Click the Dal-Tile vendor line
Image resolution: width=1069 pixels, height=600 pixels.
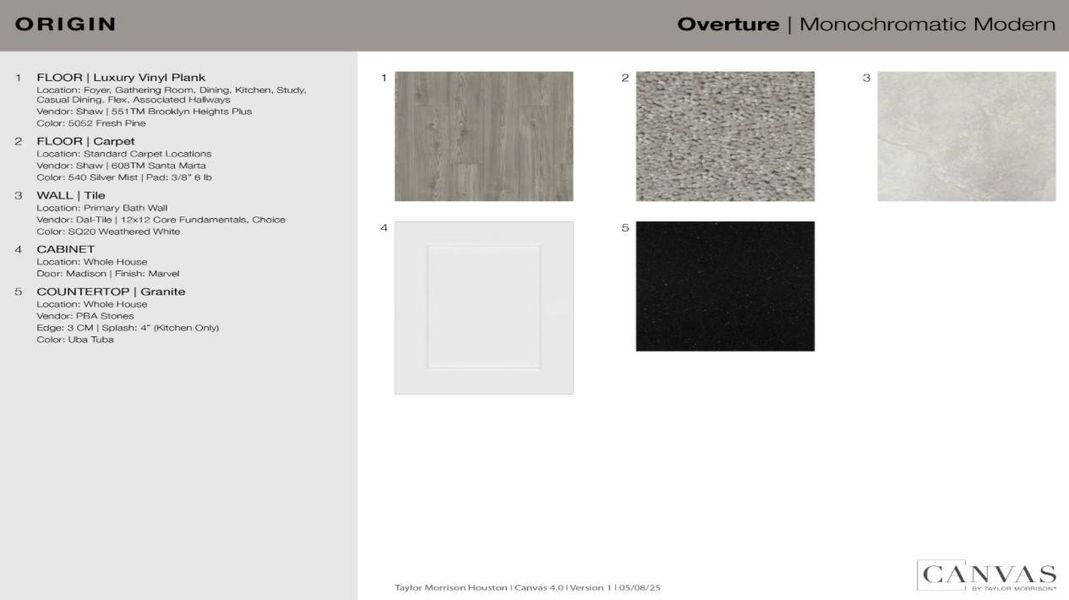click(x=162, y=219)
